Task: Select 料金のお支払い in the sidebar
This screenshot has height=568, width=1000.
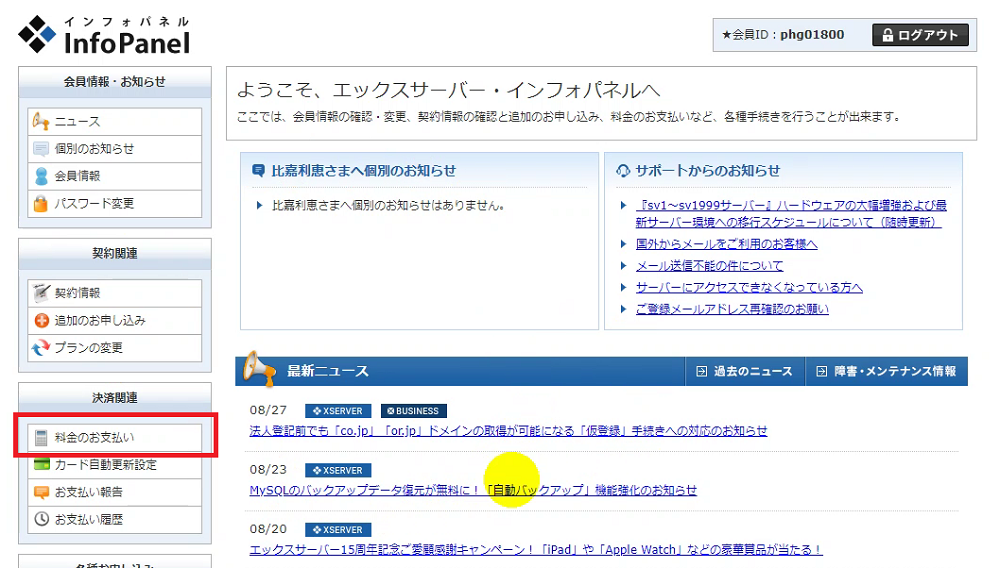Action: (115, 437)
